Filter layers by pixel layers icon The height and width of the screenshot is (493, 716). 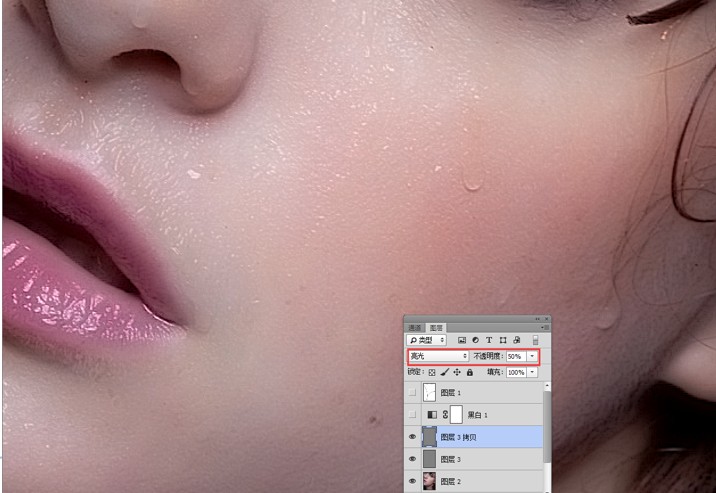[462, 340]
